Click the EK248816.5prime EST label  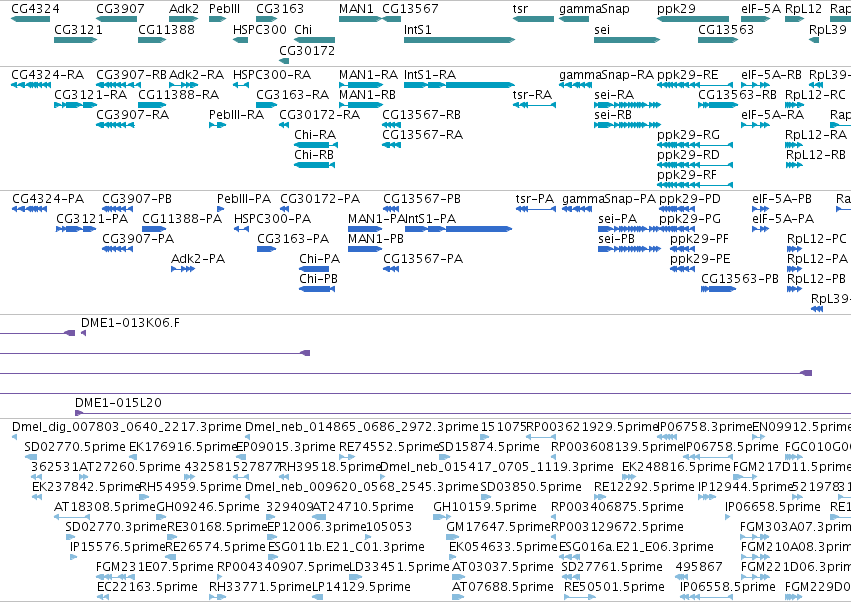[676, 467]
